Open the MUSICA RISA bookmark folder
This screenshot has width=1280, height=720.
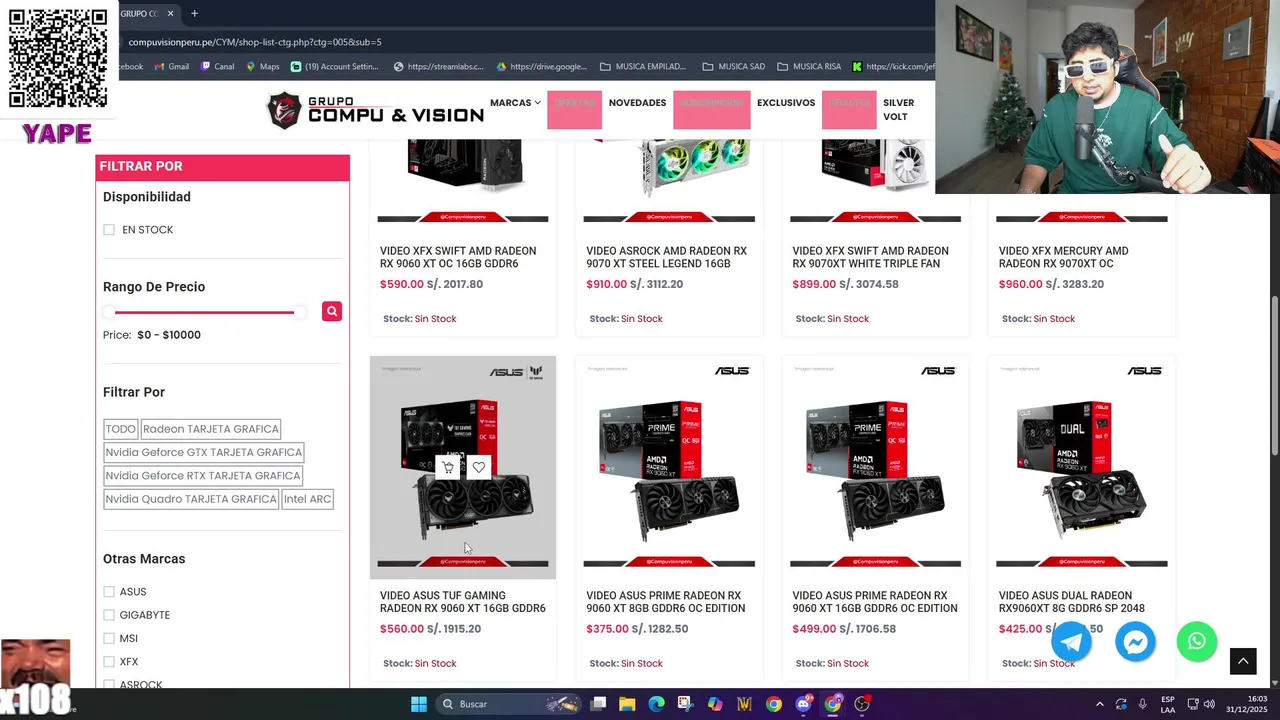[808, 67]
